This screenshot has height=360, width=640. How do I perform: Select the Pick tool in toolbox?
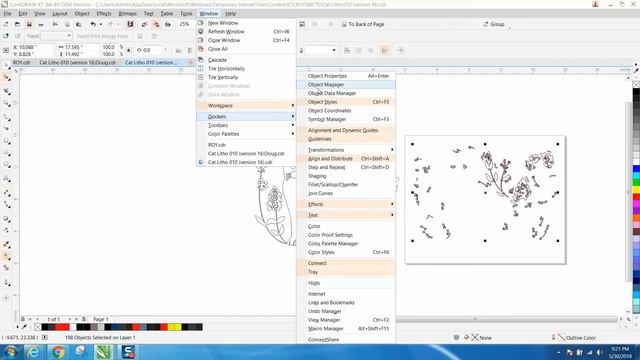[7, 65]
